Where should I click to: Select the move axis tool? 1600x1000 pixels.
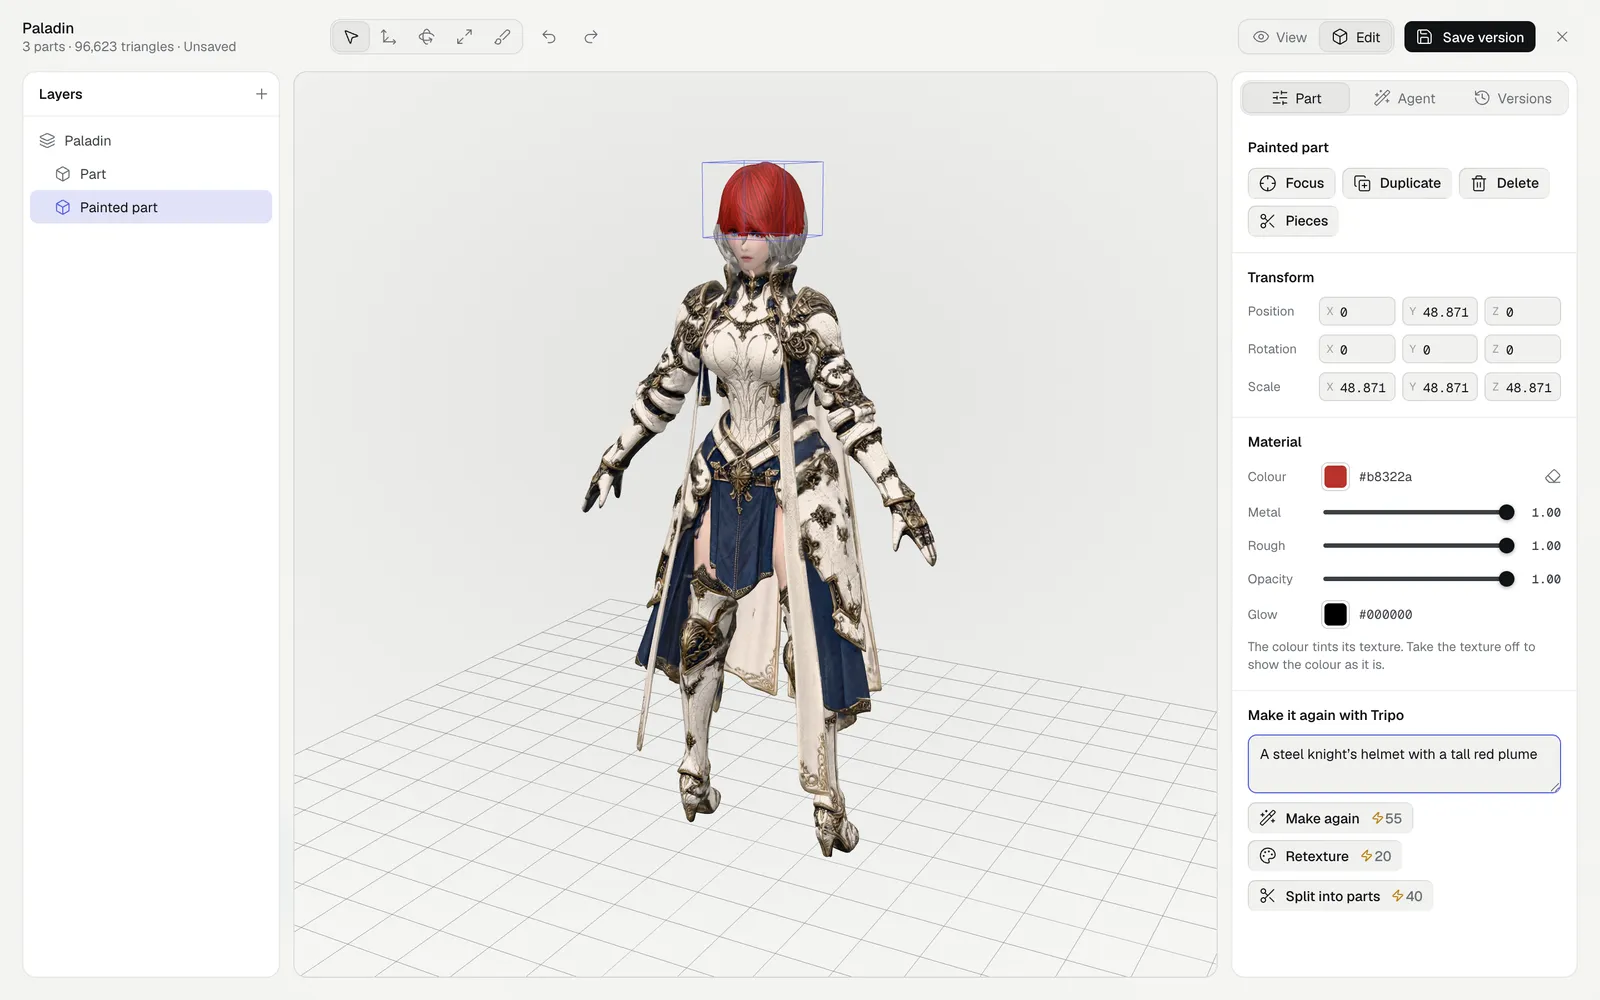click(x=389, y=37)
